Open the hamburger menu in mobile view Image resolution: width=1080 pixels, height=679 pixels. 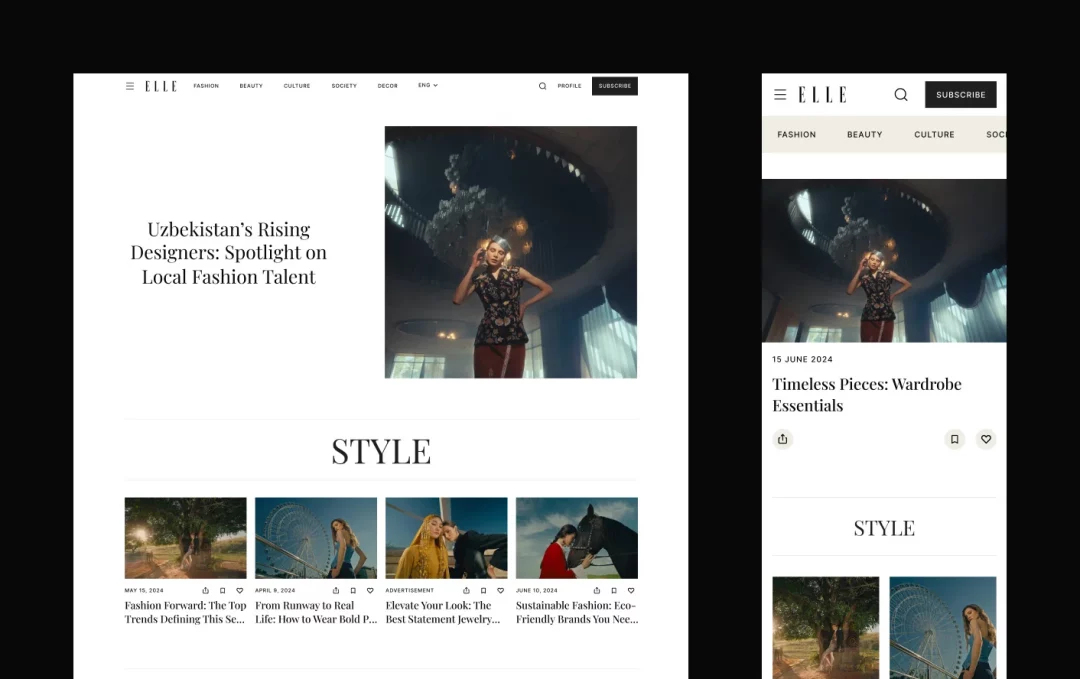point(780,94)
